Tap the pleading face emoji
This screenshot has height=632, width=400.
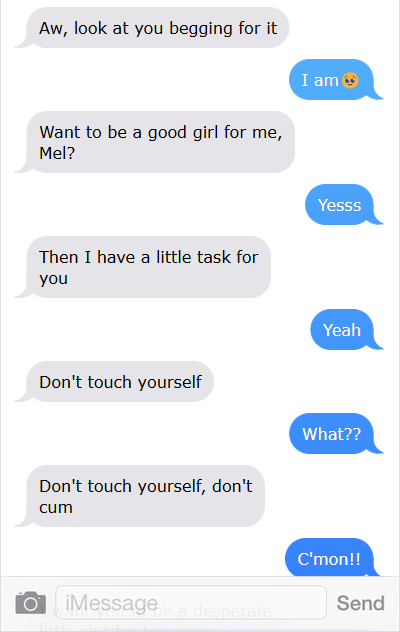coord(350,80)
